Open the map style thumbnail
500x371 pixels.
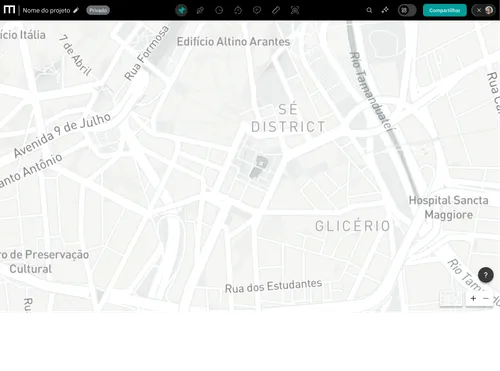point(451,299)
